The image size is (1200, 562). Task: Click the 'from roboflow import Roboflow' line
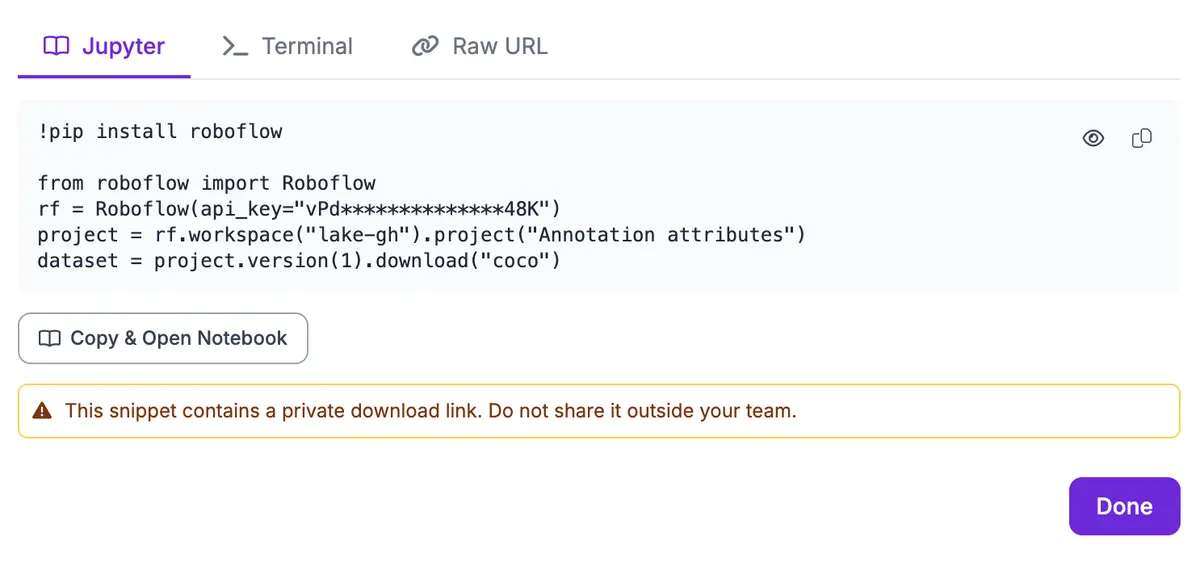point(207,183)
